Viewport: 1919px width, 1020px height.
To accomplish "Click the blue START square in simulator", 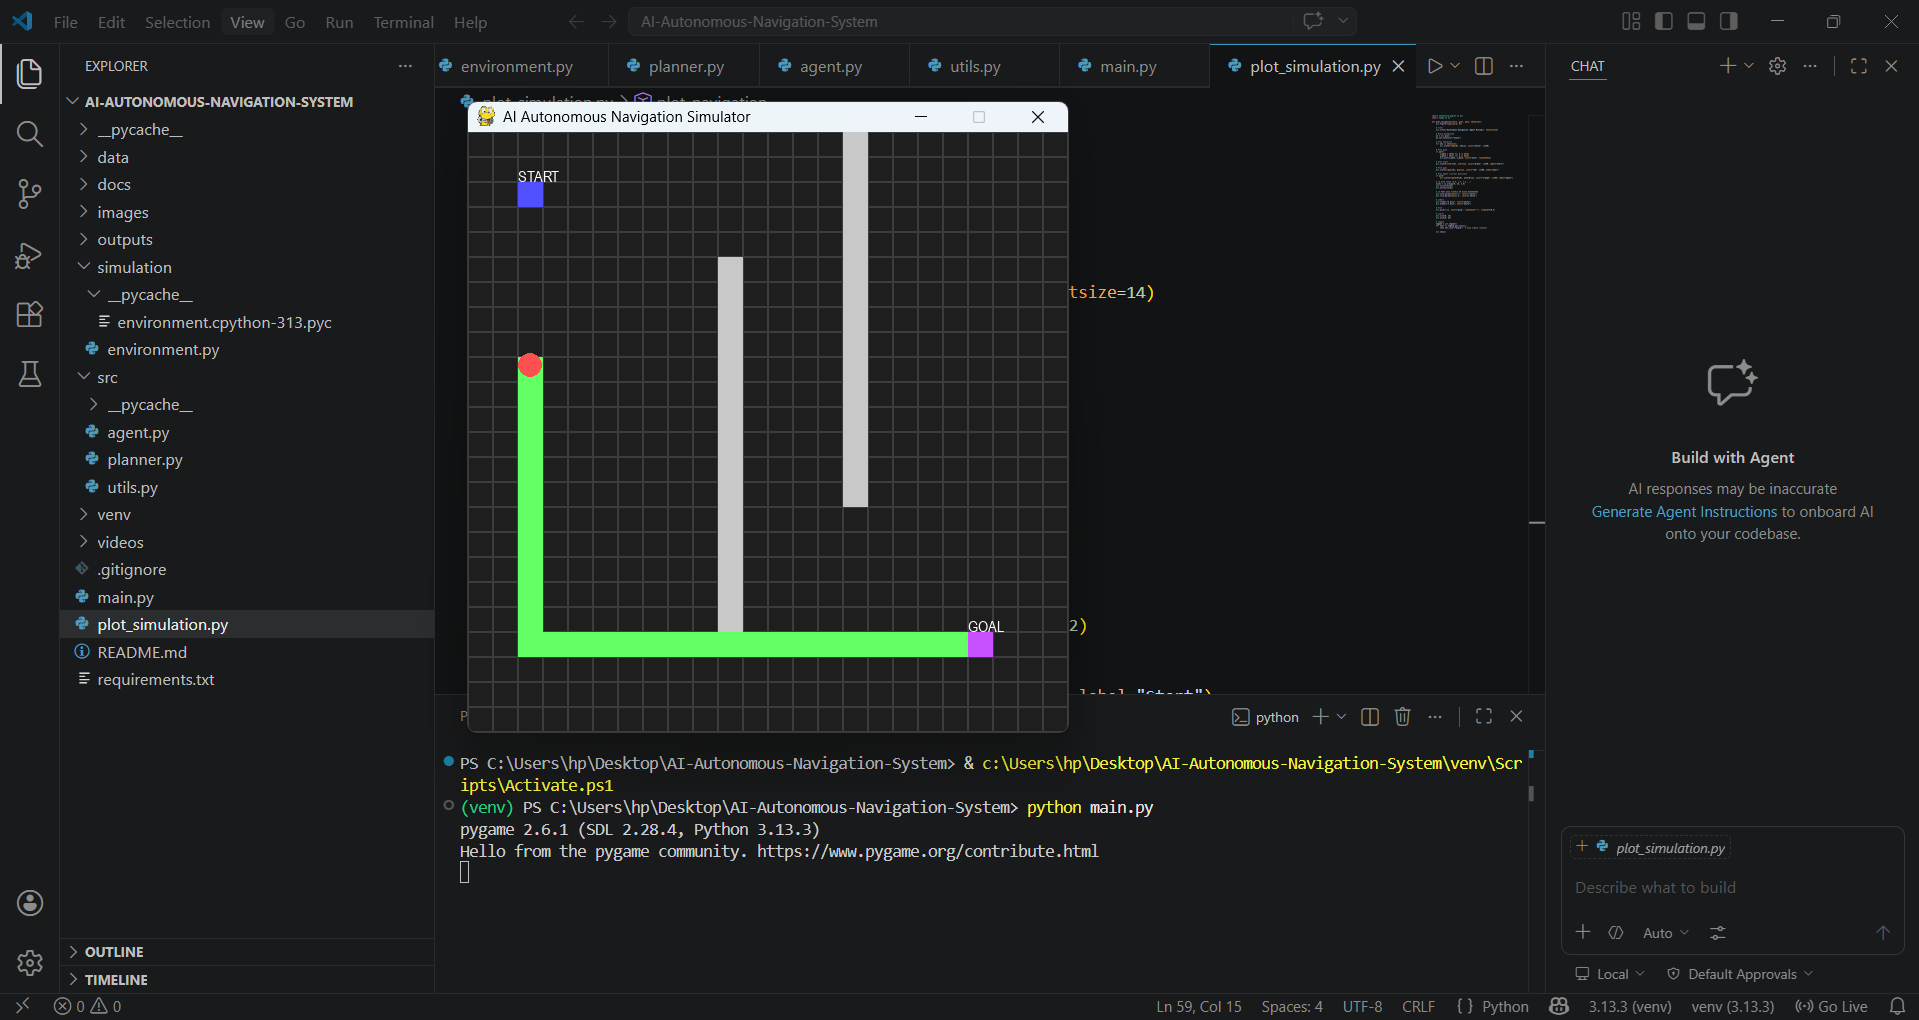I will 530,194.
